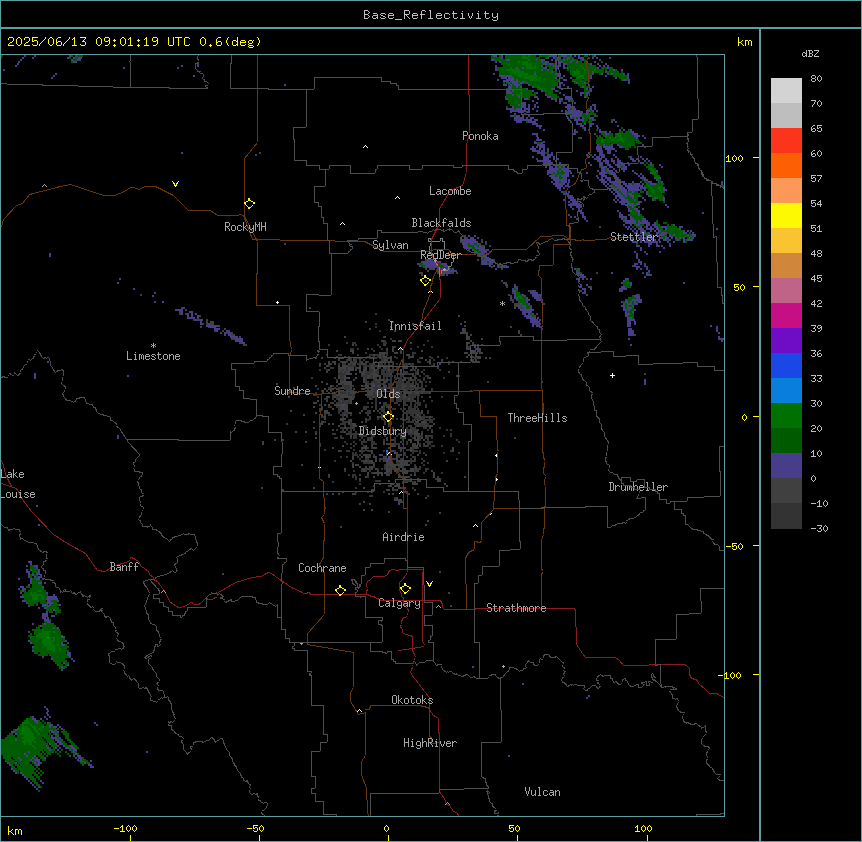The height and width of the screenshot is (842, 862).
Task: Click the 80 value in dBZ legend
Action: click(x=816, y=79)
